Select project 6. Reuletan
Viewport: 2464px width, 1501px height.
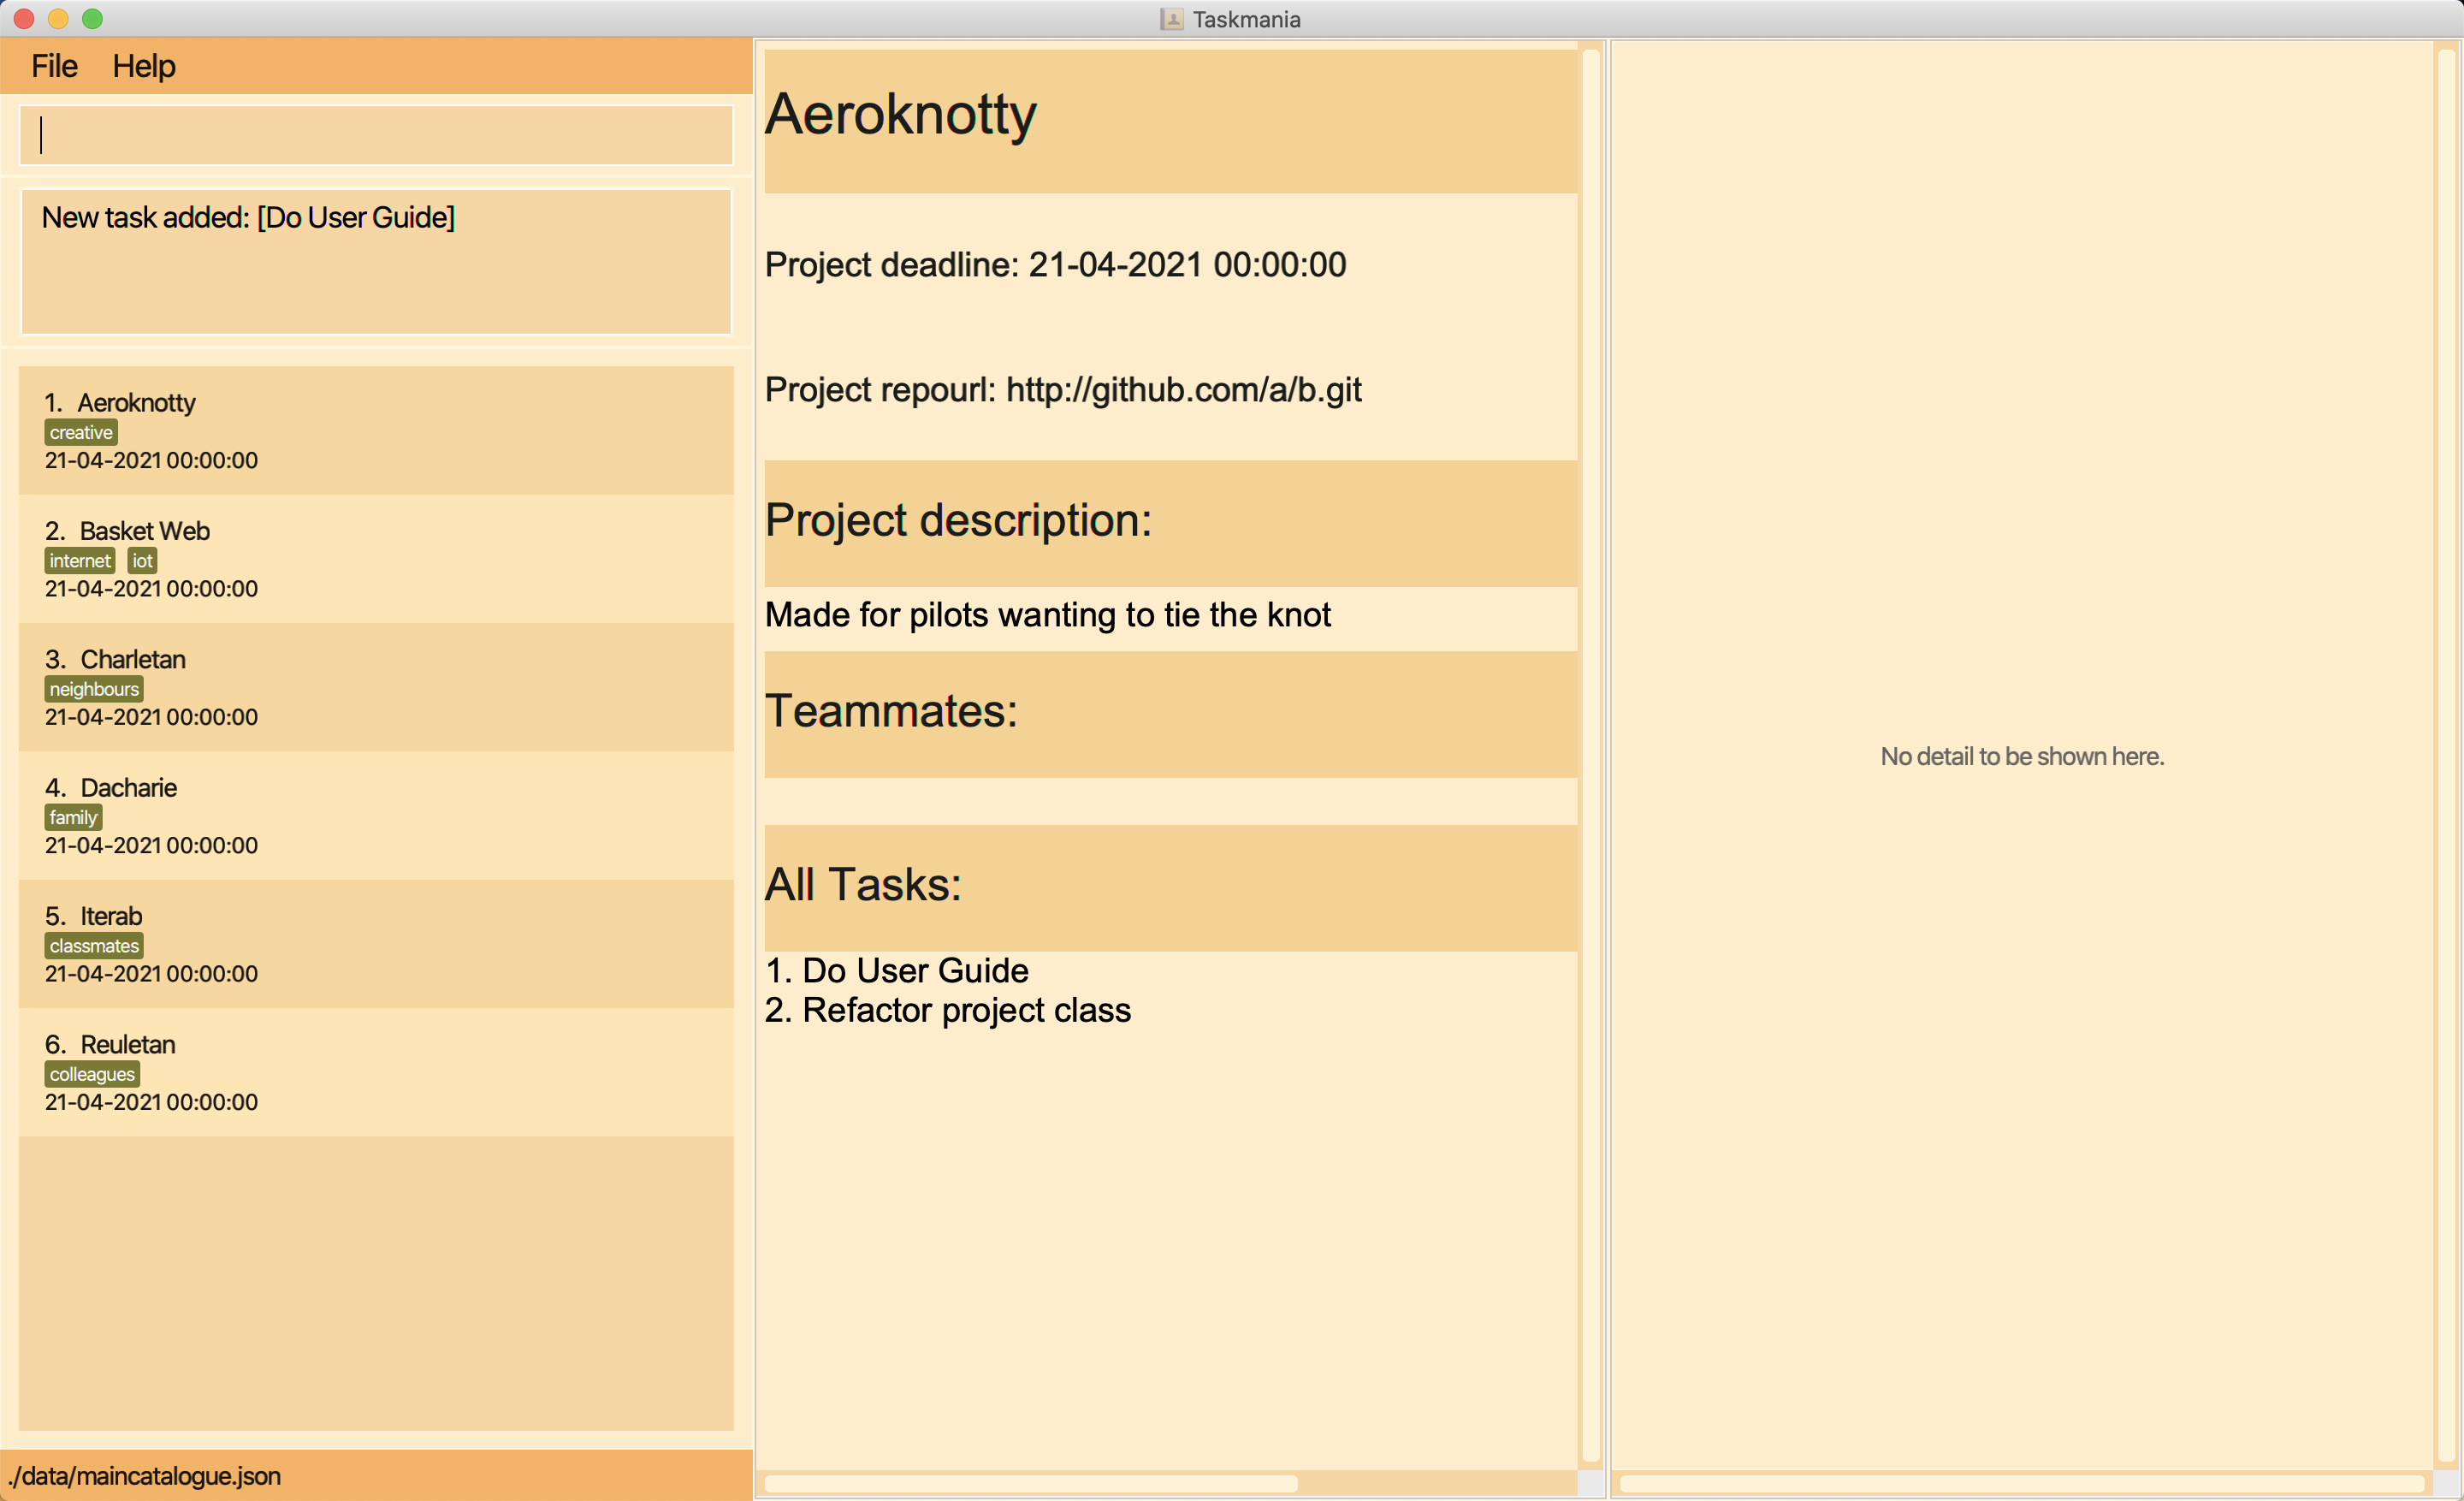point(376,1071)
